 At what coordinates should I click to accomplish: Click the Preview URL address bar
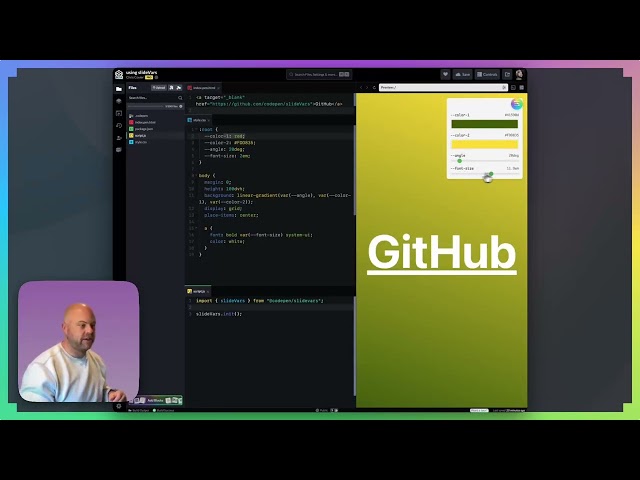click(x=443, y=87)
